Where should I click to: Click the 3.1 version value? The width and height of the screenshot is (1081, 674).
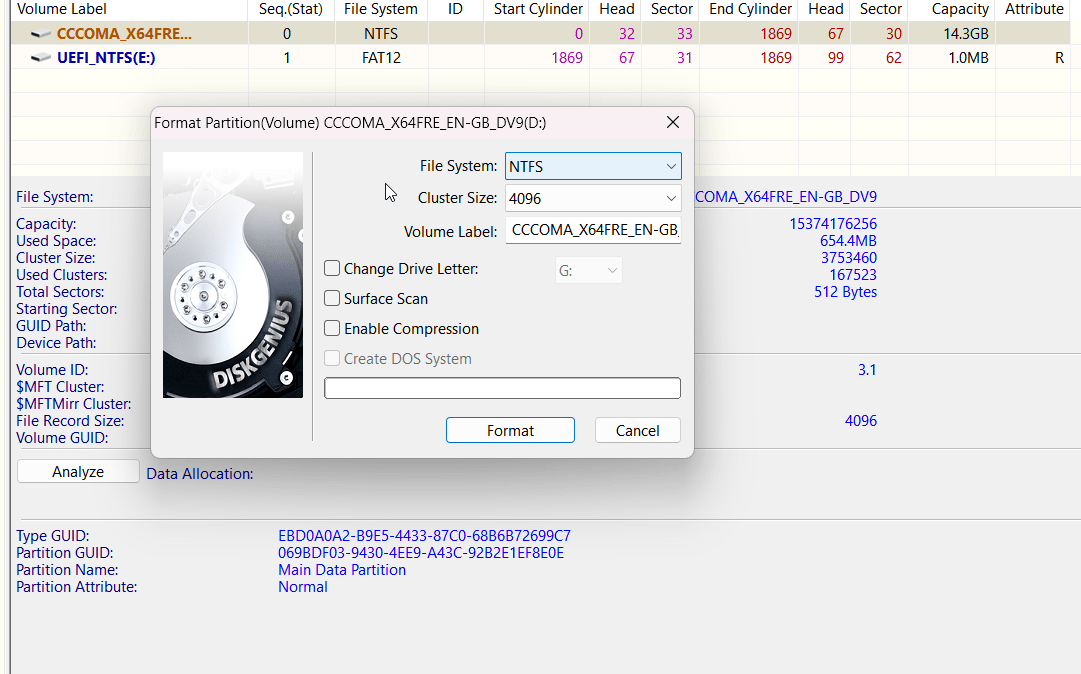[867, 370]
